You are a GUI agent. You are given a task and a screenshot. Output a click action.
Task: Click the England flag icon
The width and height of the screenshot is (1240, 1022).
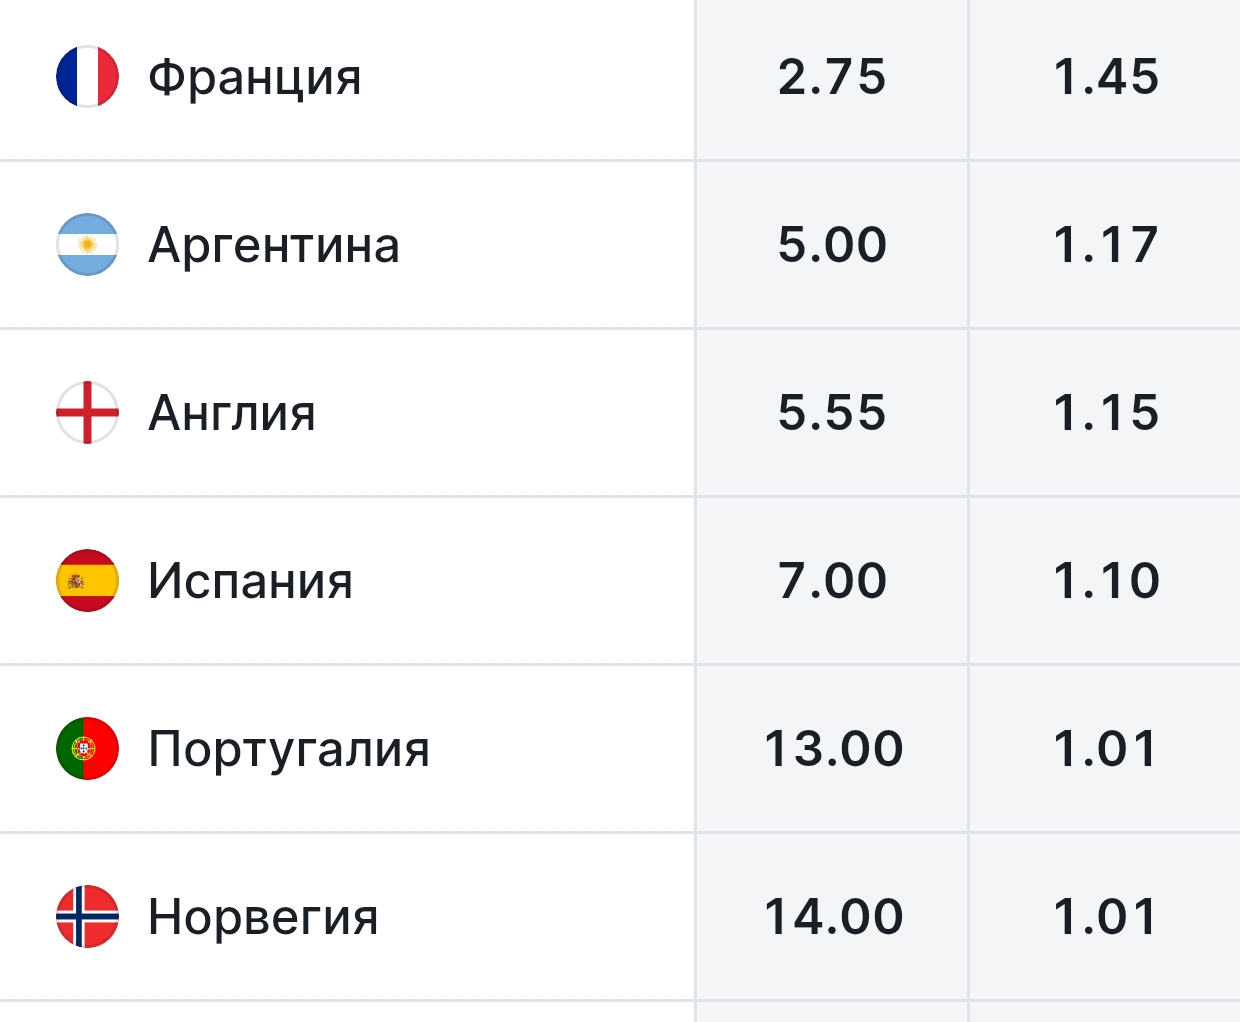coord(87,412)
